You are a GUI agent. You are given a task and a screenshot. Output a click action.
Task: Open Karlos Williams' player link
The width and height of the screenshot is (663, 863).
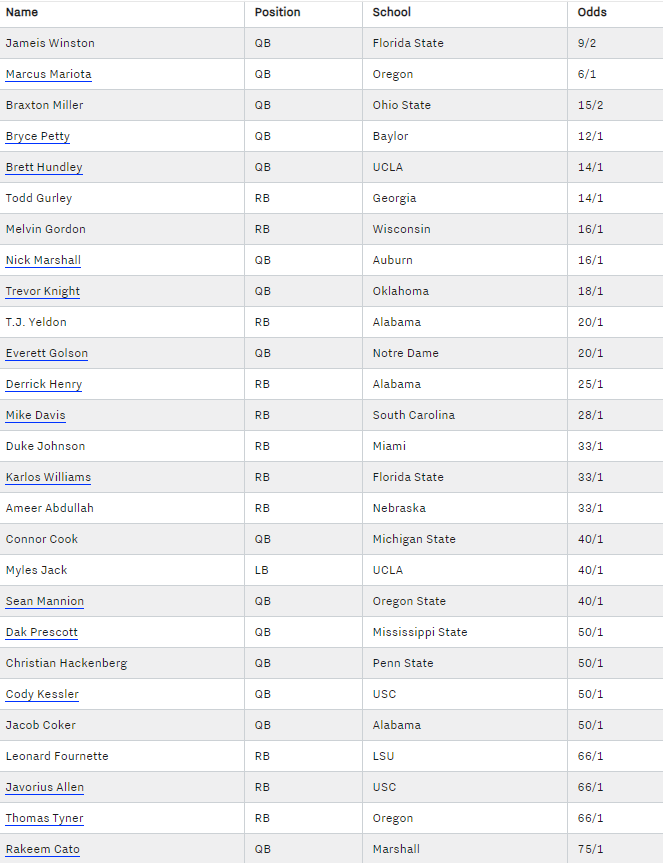click(x=48, y=477)
